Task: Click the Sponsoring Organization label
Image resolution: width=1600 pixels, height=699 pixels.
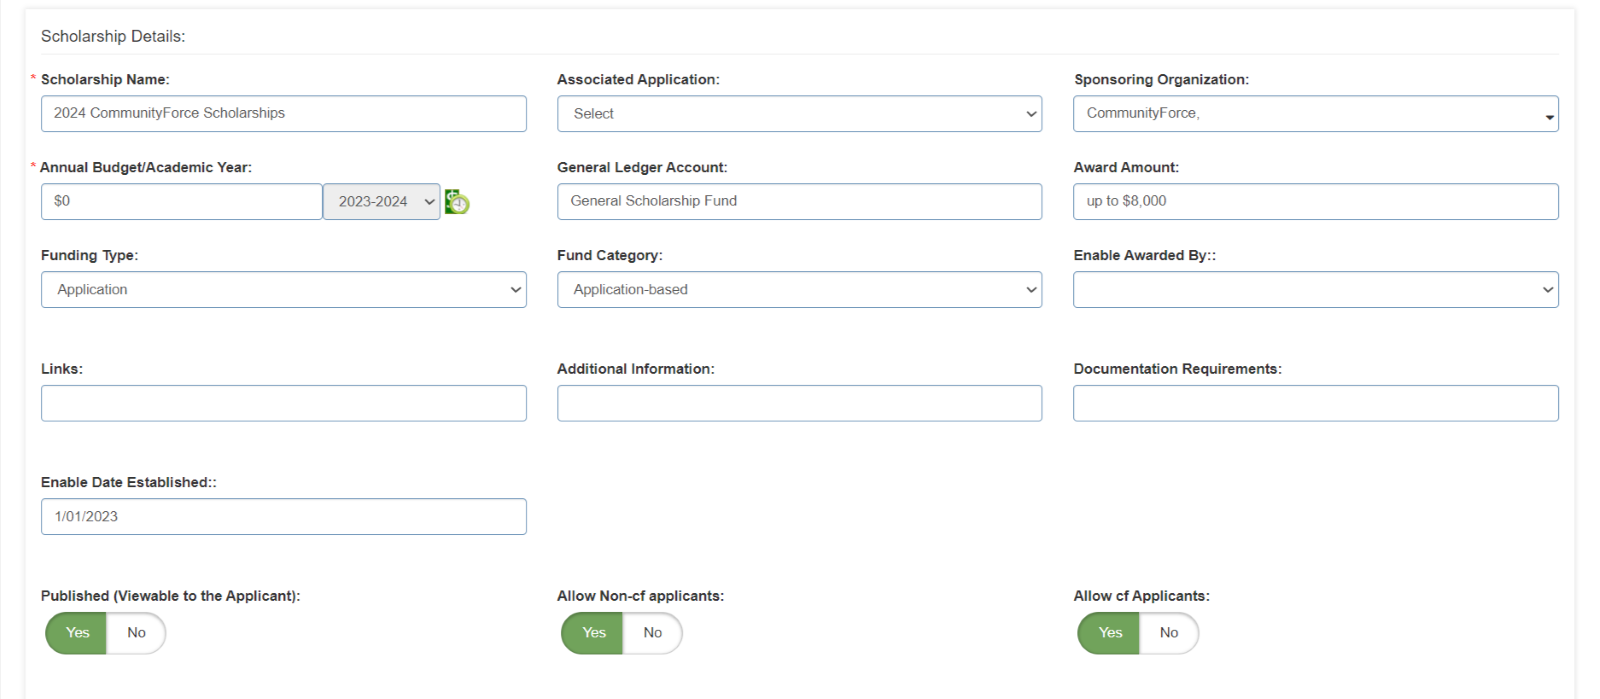Action: pos(1161,80)
